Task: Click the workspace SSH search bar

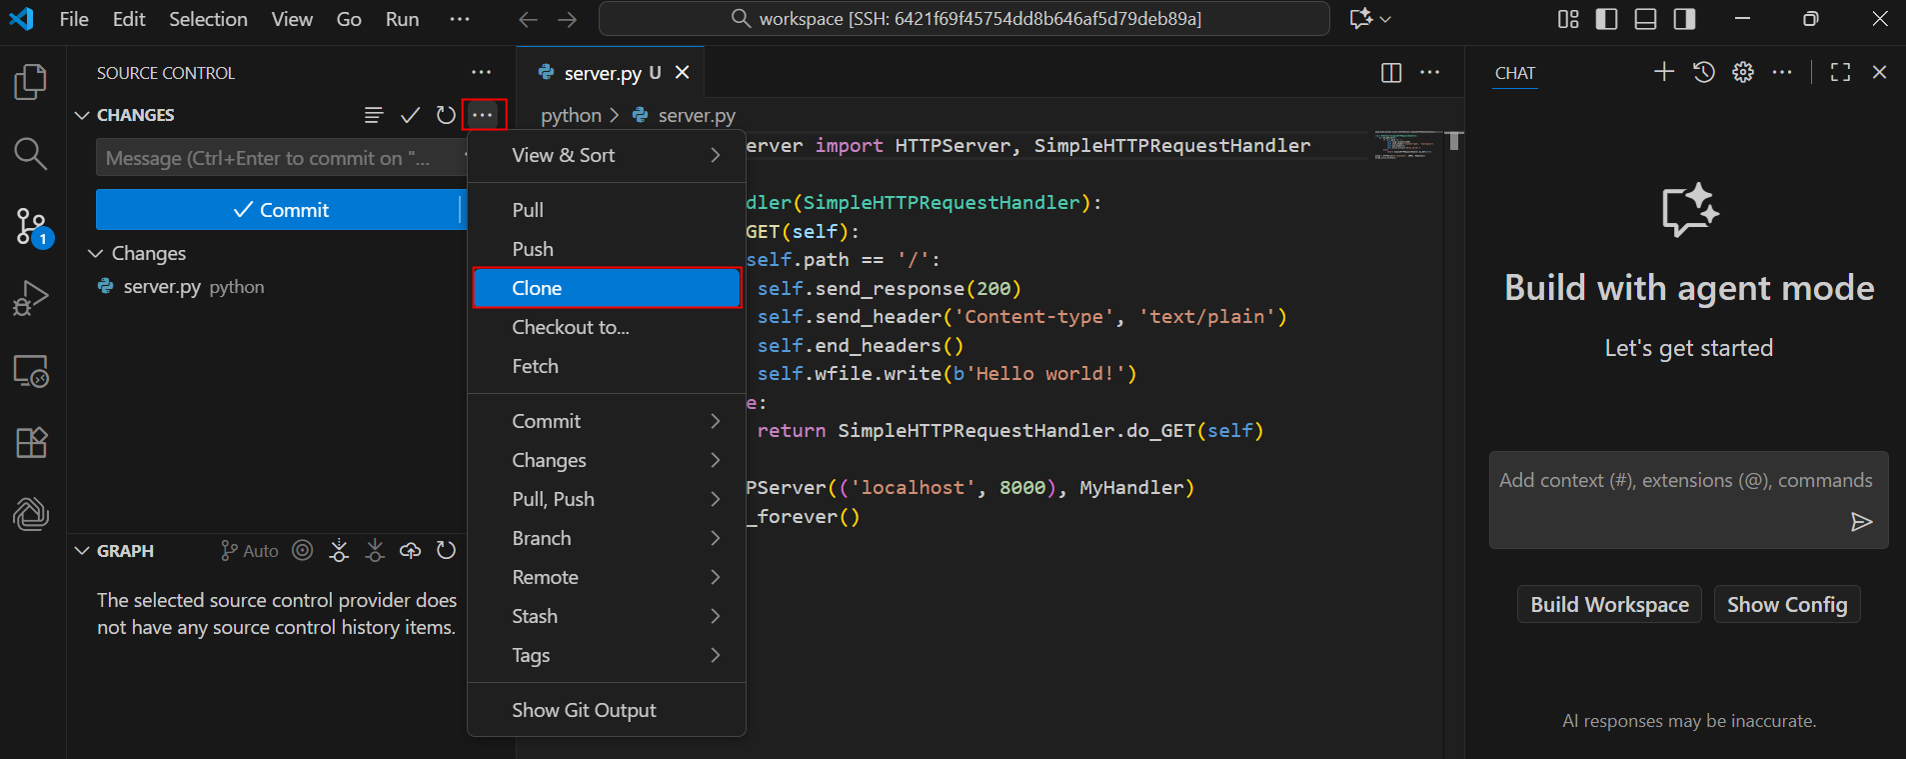Action: click(964, 19)
